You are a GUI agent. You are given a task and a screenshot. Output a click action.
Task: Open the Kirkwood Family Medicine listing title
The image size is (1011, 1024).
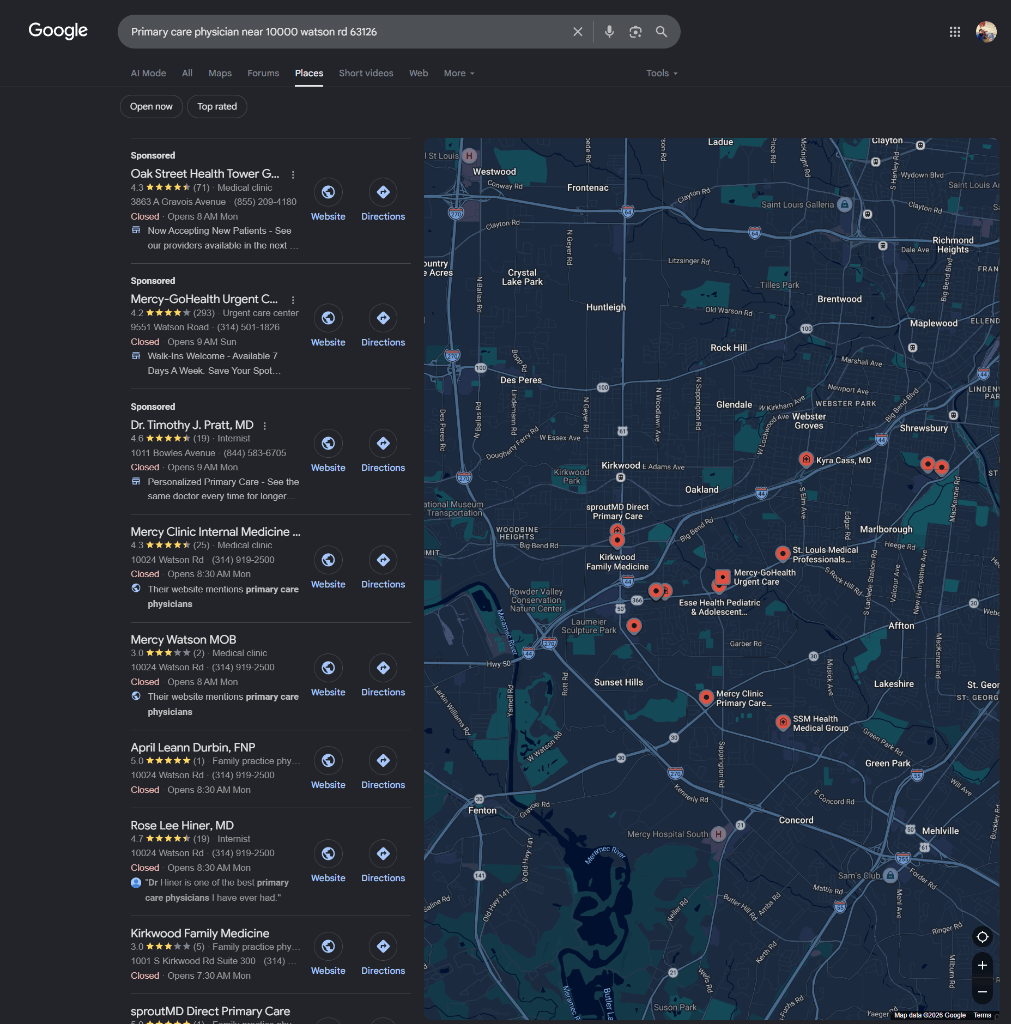(199, 933)
